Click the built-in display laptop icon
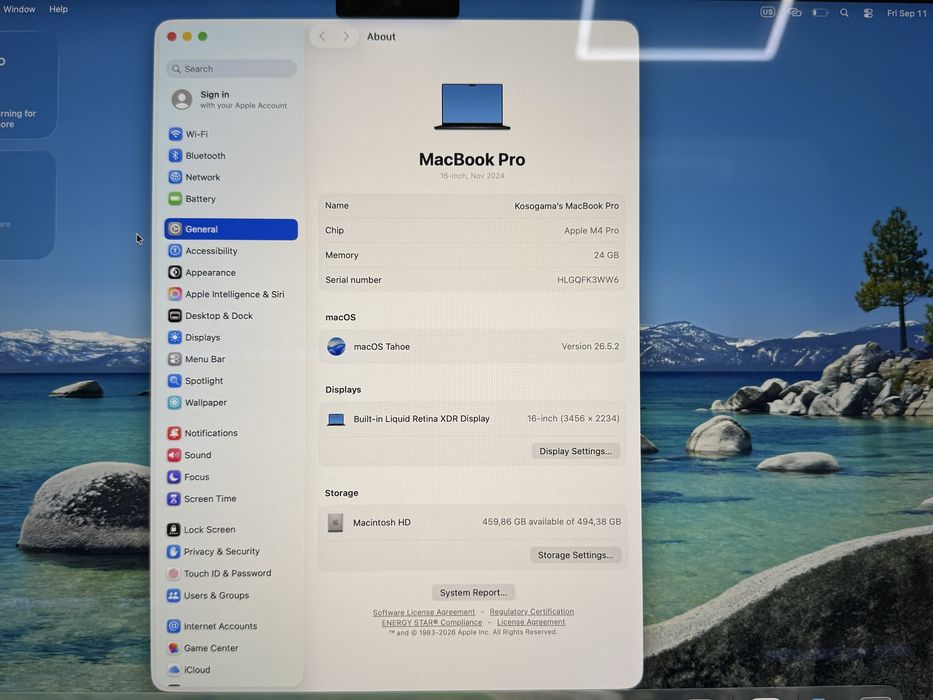Viewport: 933px width, 700px height. pos(336,420)
